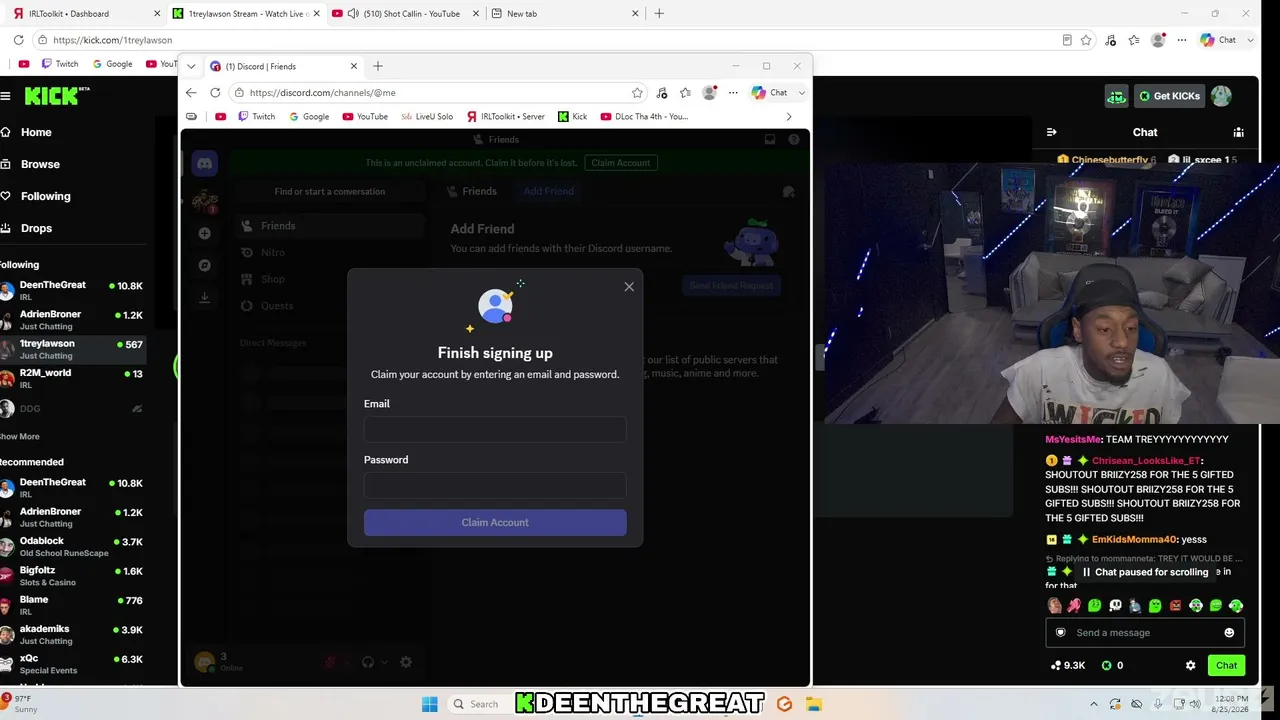Screen dimensions: 1280x720
Task: Collapse the Kick chat panel
Action: [x=1051, y=132]
